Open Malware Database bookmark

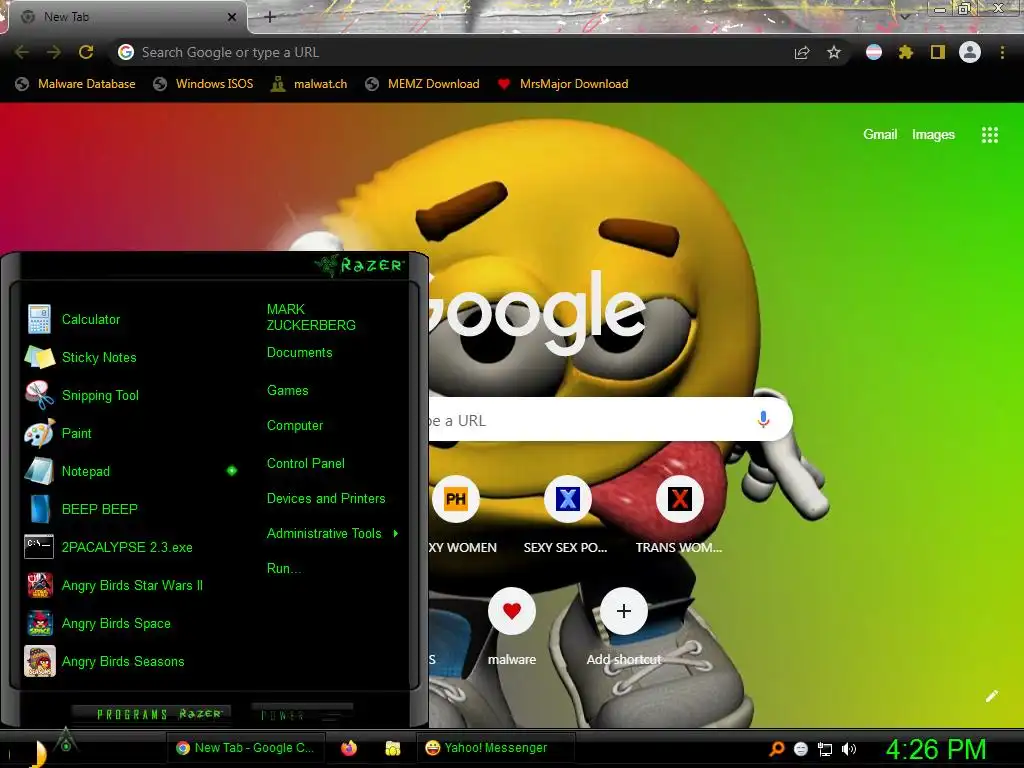(76, 84)
